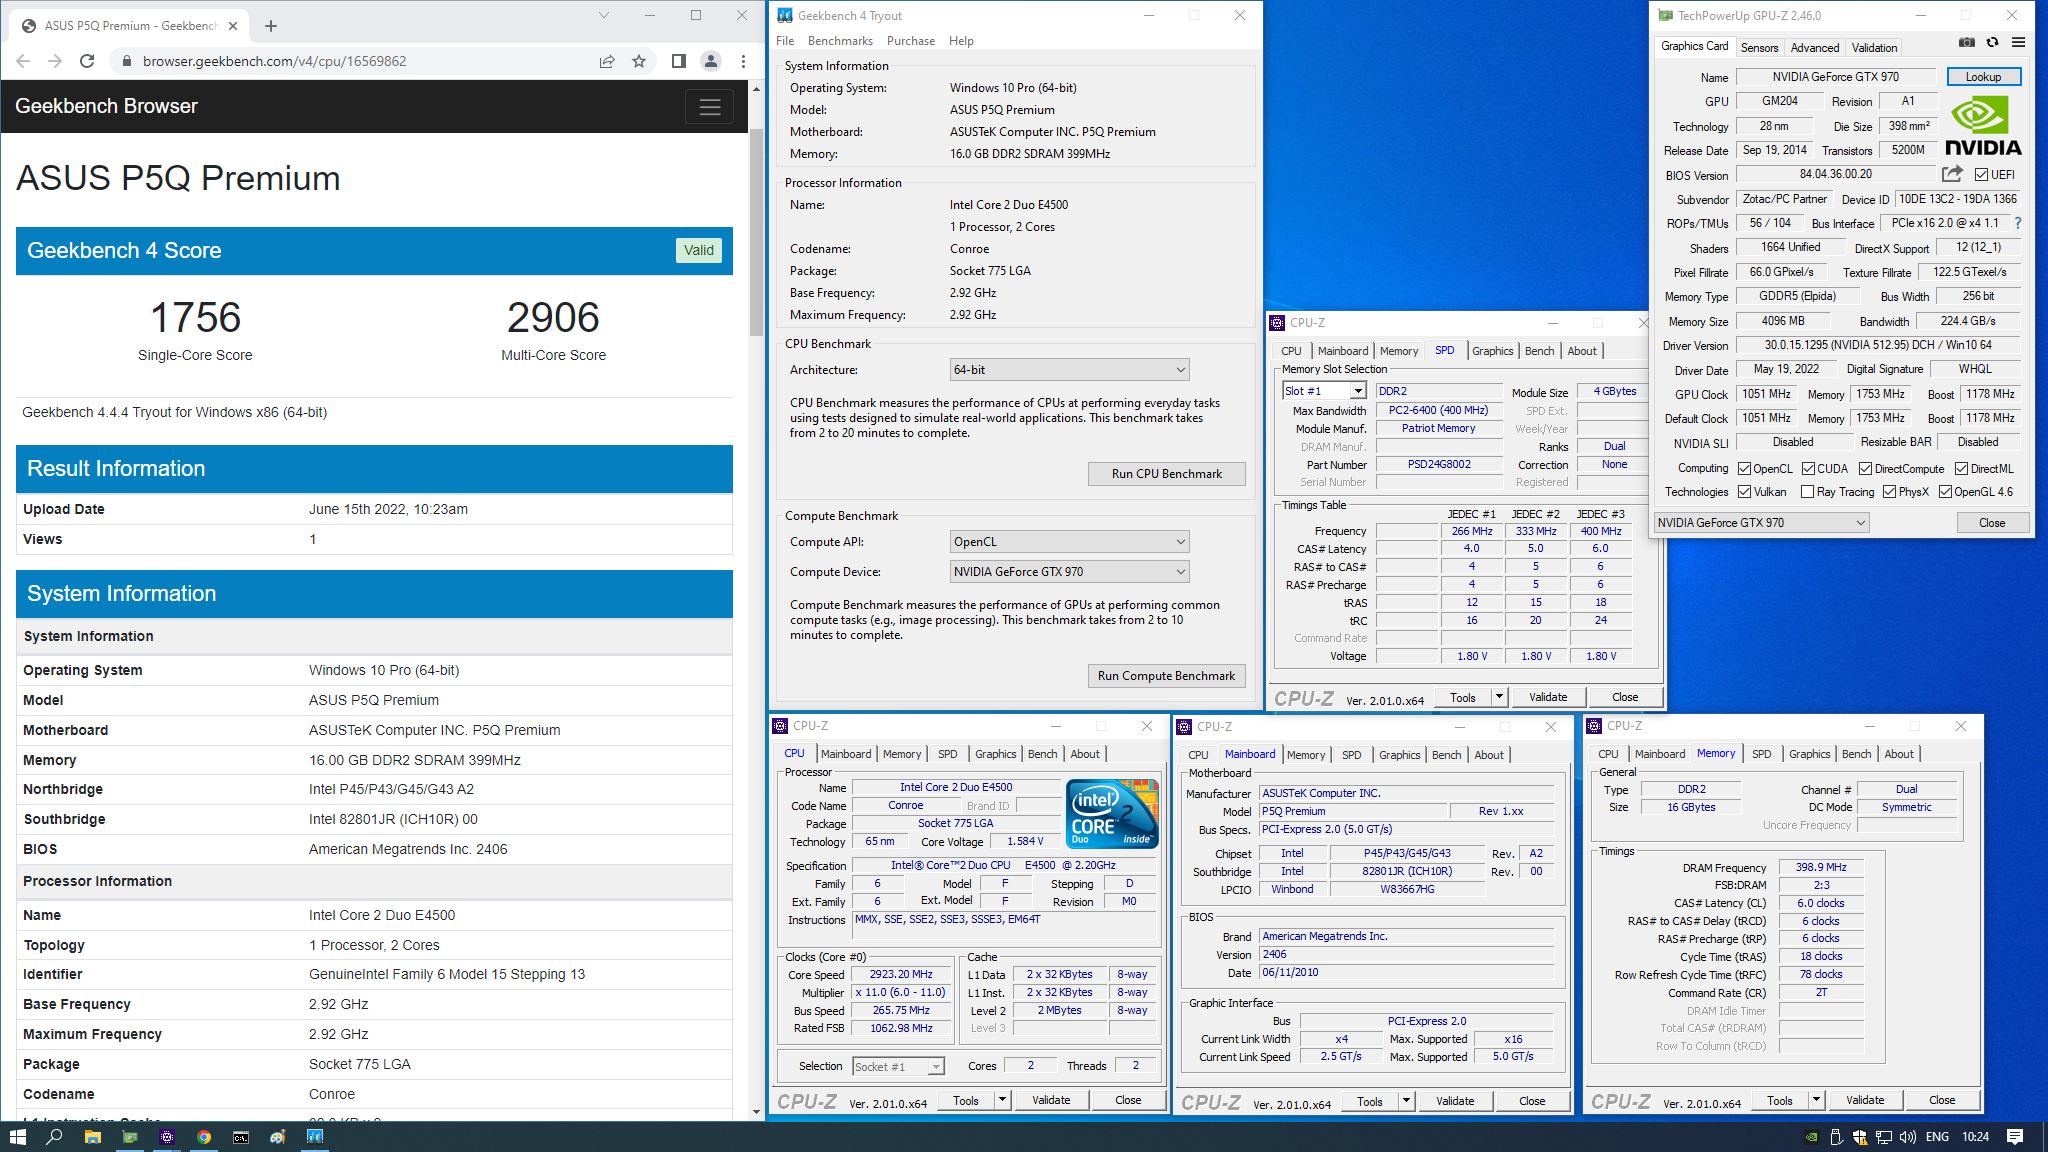Open the Graphics tab in CPU-Z CPU window
This screenshot has height=1152, width=2048.
pos(995,754)
